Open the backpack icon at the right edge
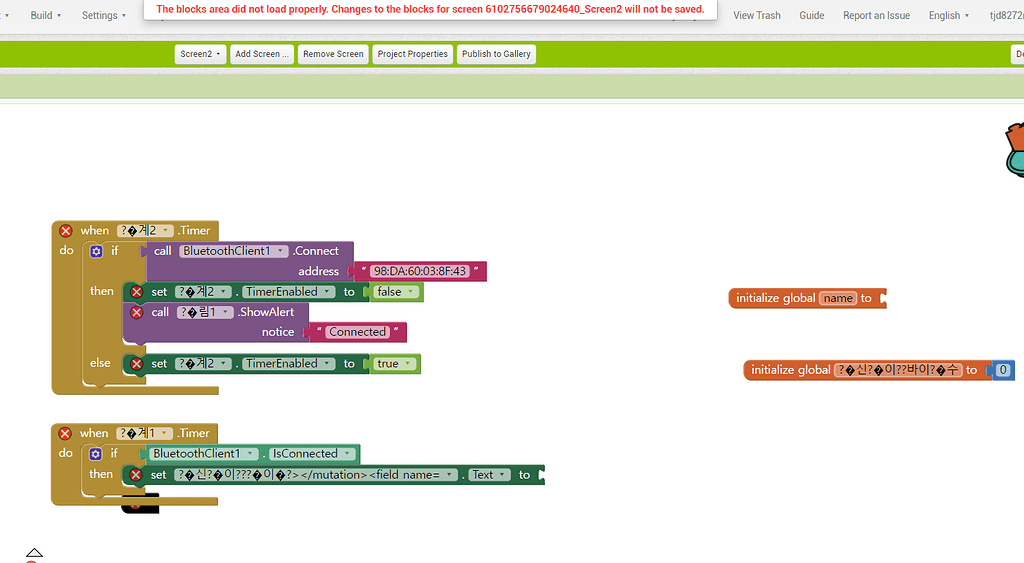 pos(1014,150)
